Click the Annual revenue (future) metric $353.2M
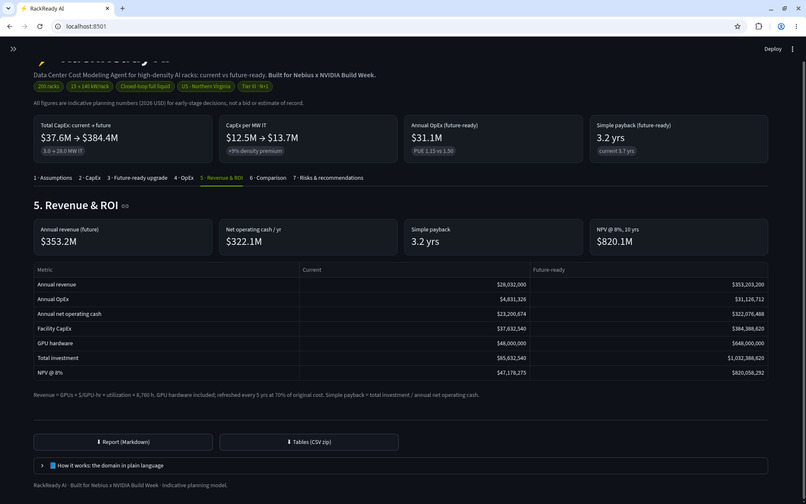The height and width of the screenshot is (504, 806). click(123, 237)
